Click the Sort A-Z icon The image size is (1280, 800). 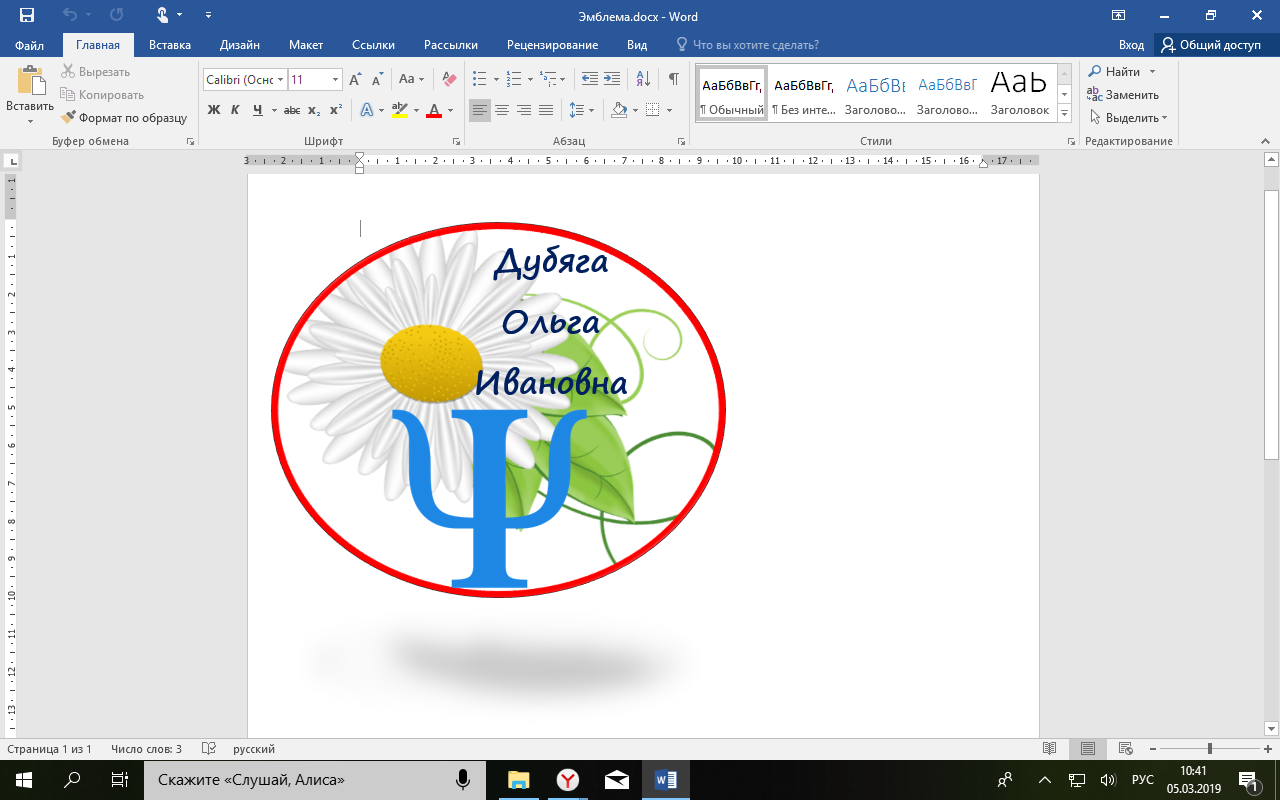(643, 79)
